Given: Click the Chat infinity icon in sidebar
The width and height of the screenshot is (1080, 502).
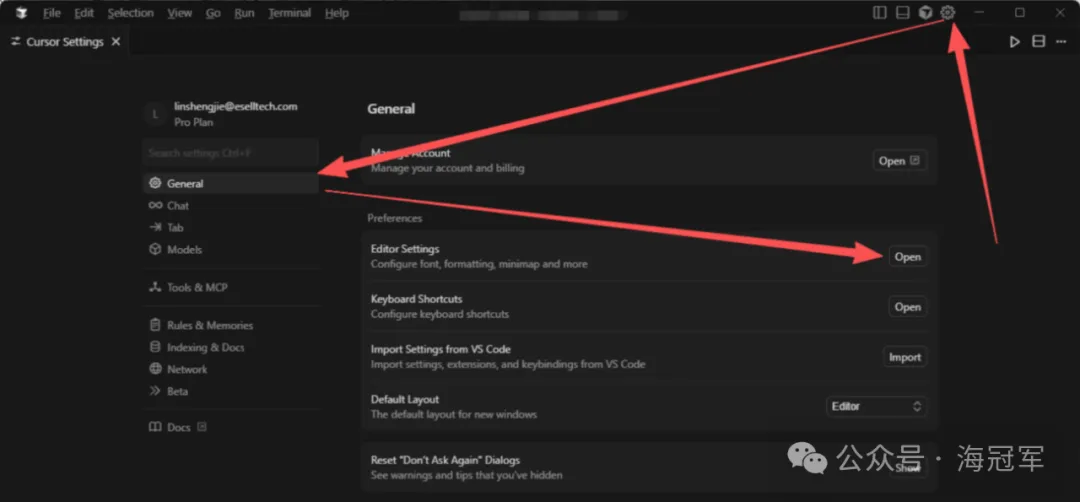Looking at the screenshot, I should [x=155, y=206].
